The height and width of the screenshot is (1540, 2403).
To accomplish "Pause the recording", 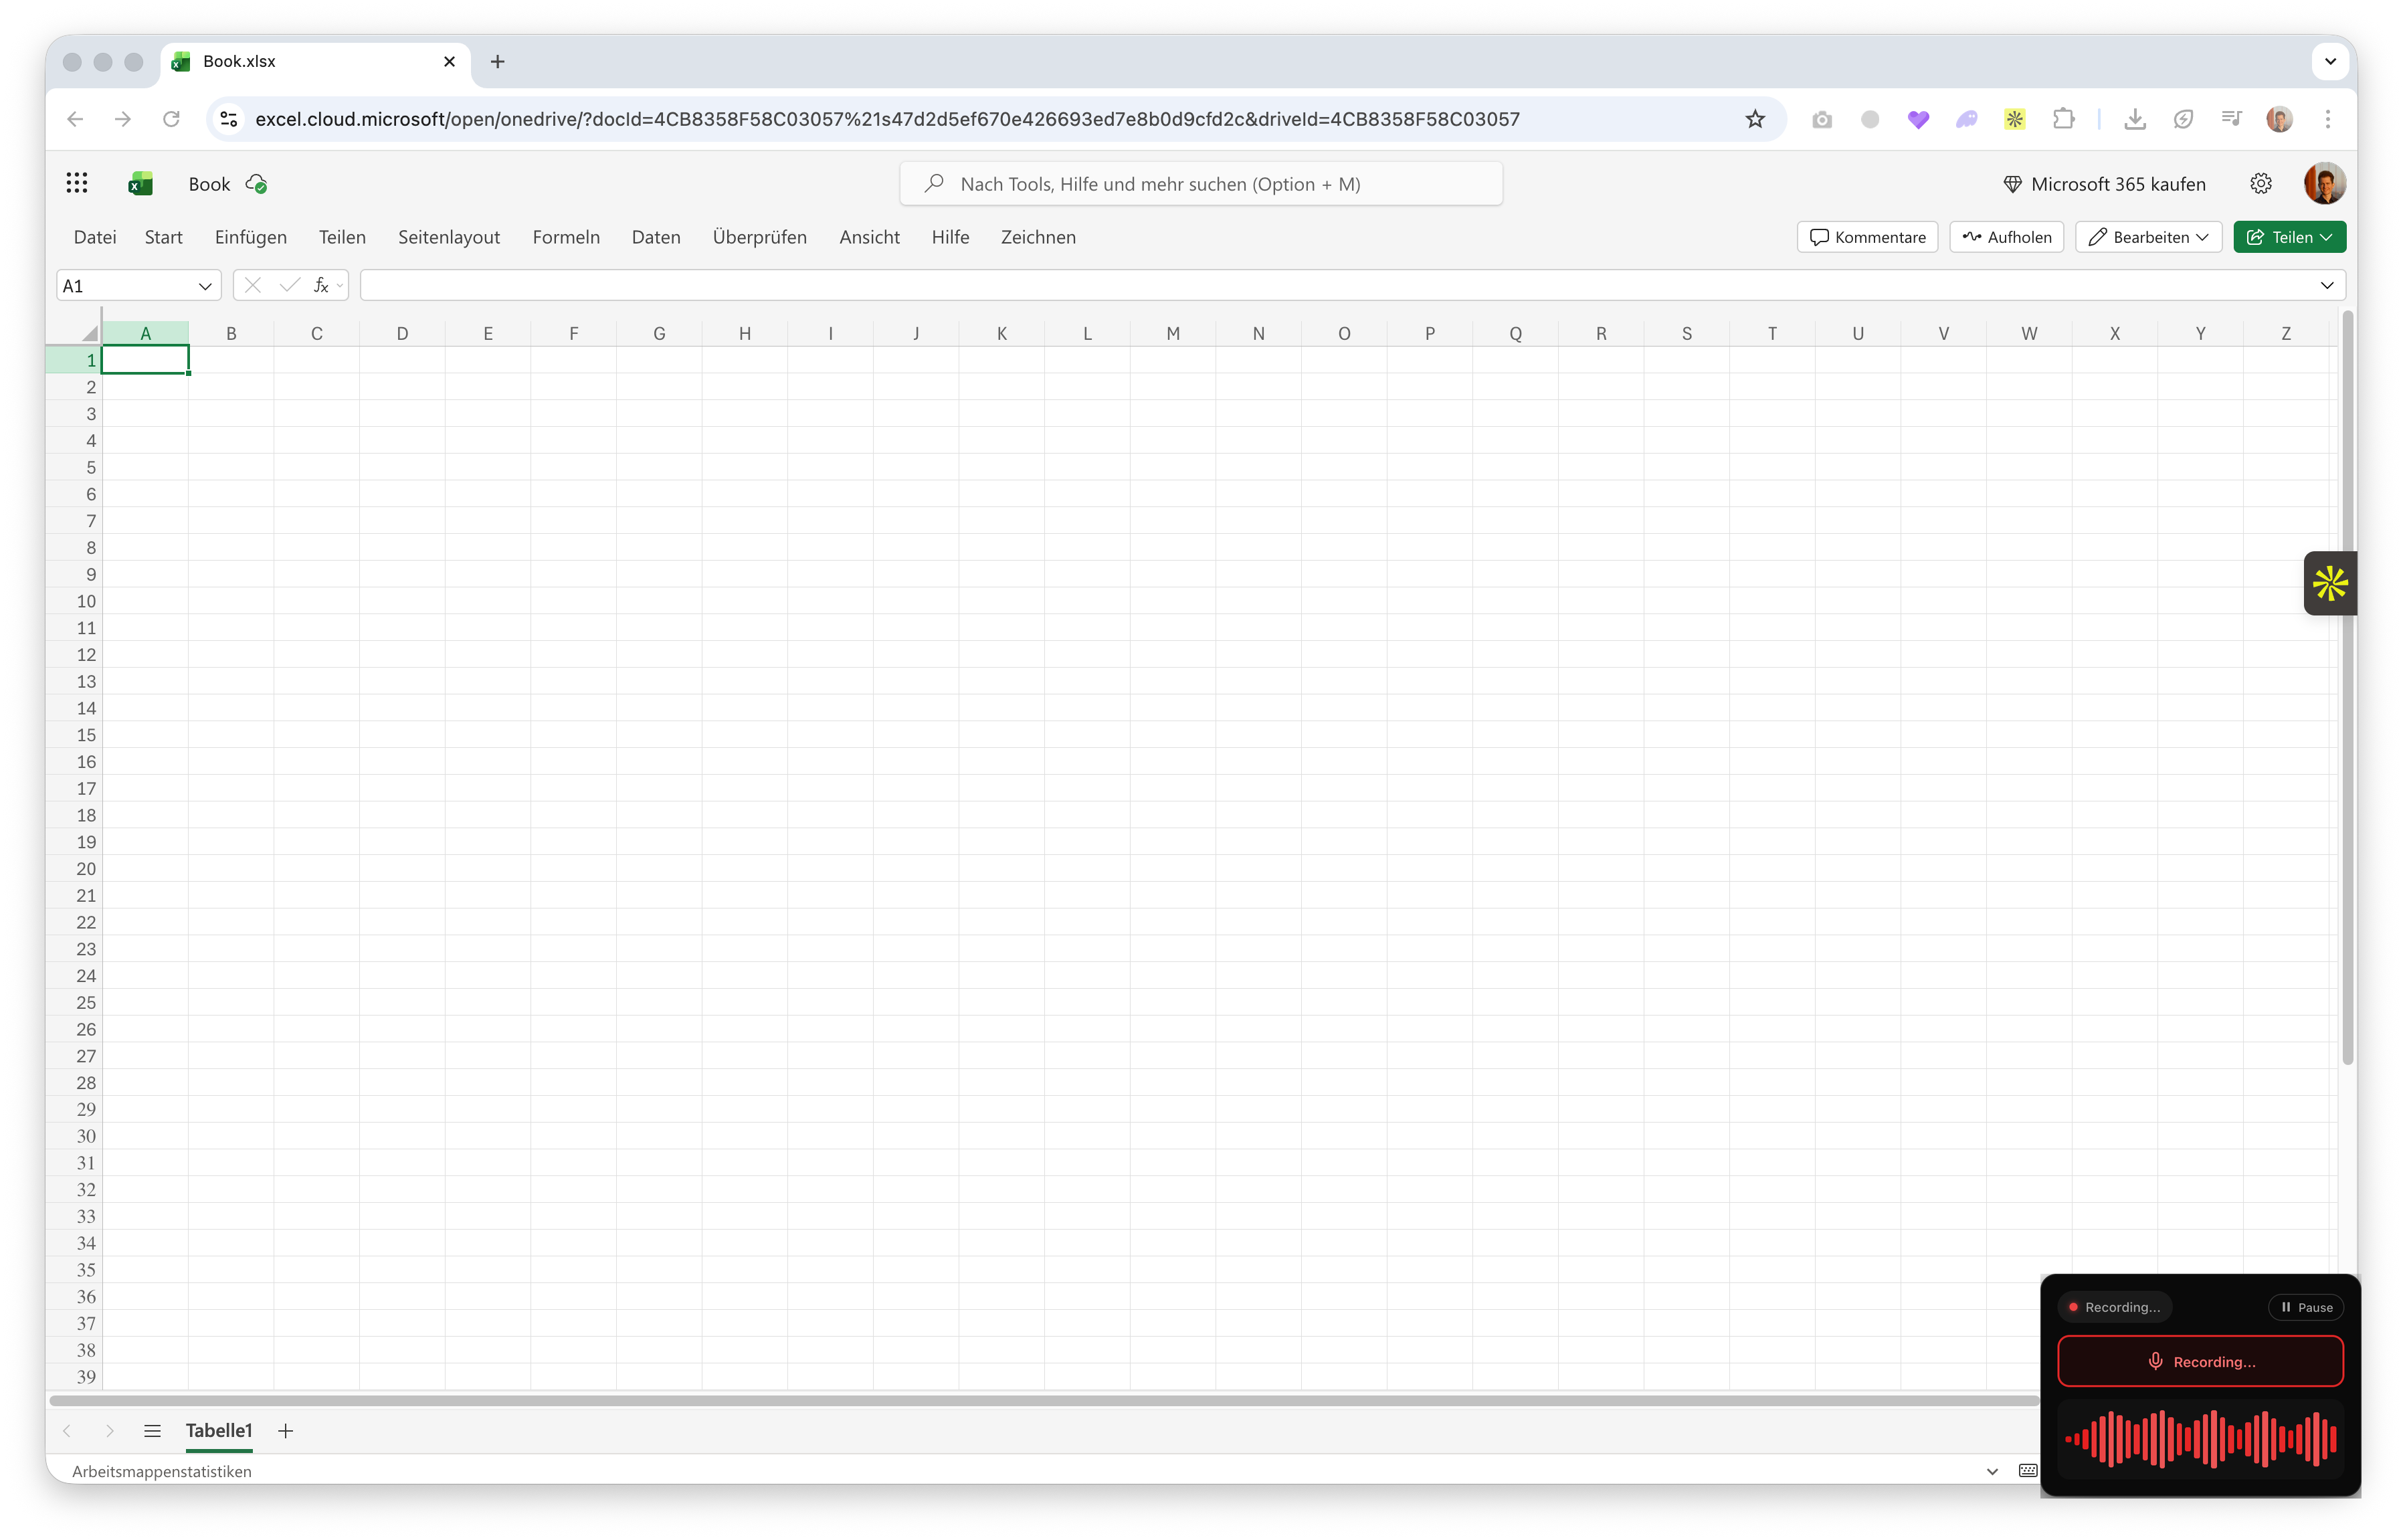I will pyautogui.click(x=2307, y=1307).
